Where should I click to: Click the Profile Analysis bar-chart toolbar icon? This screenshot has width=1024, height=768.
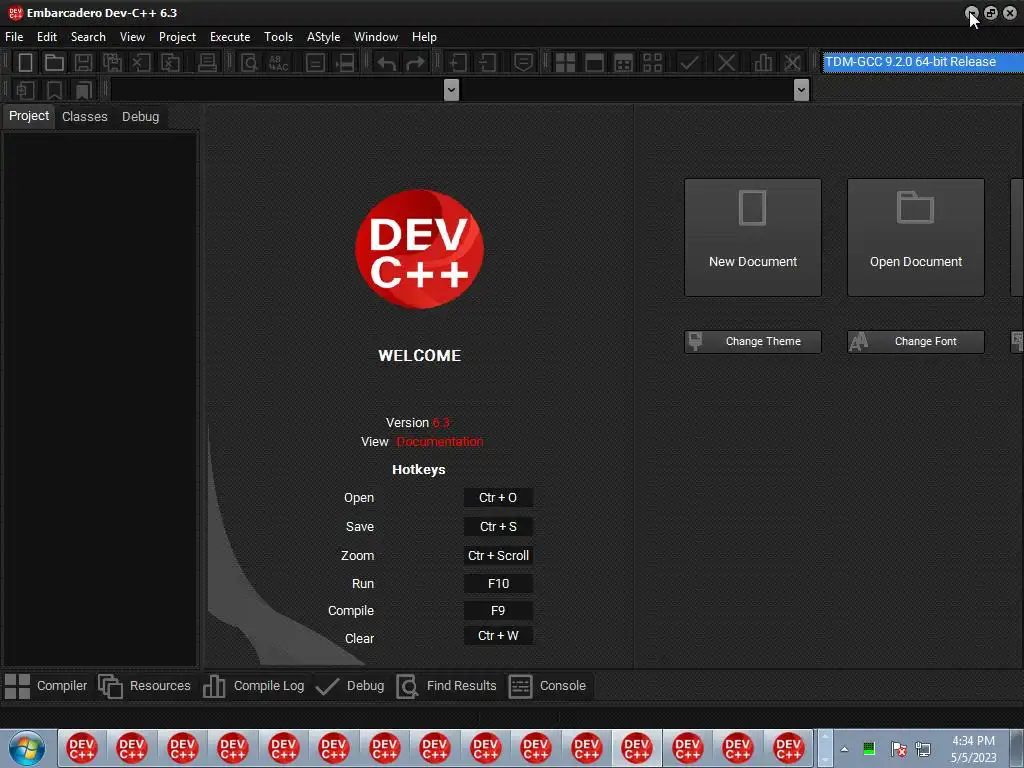[x=763, y=63]
